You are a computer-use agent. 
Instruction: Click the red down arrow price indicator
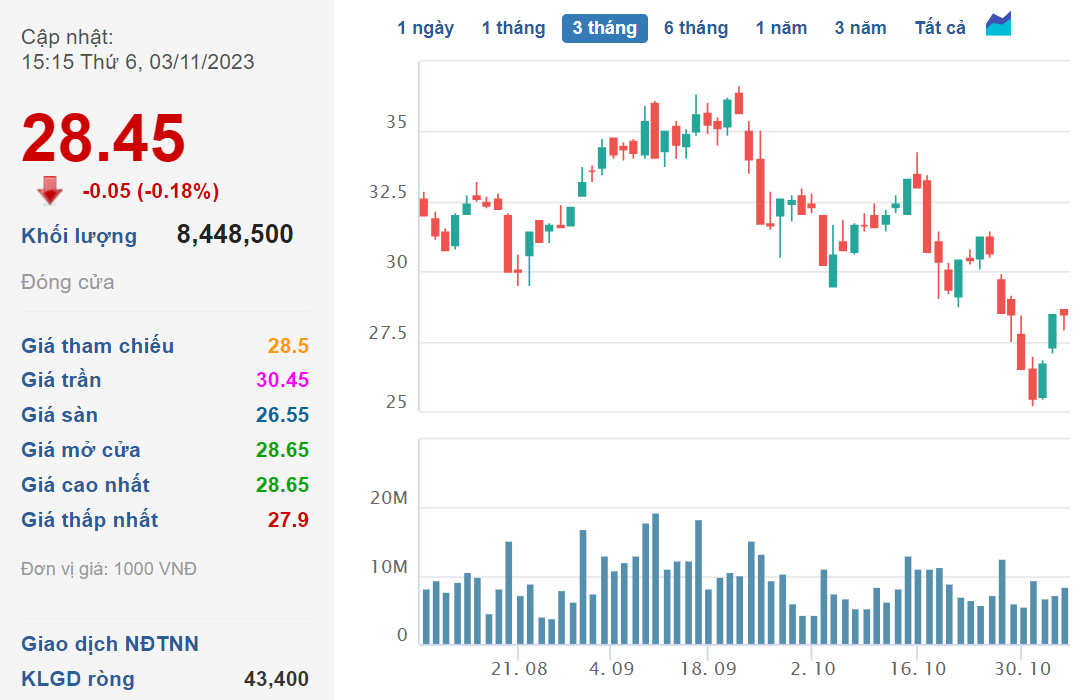tap(50, 190)
